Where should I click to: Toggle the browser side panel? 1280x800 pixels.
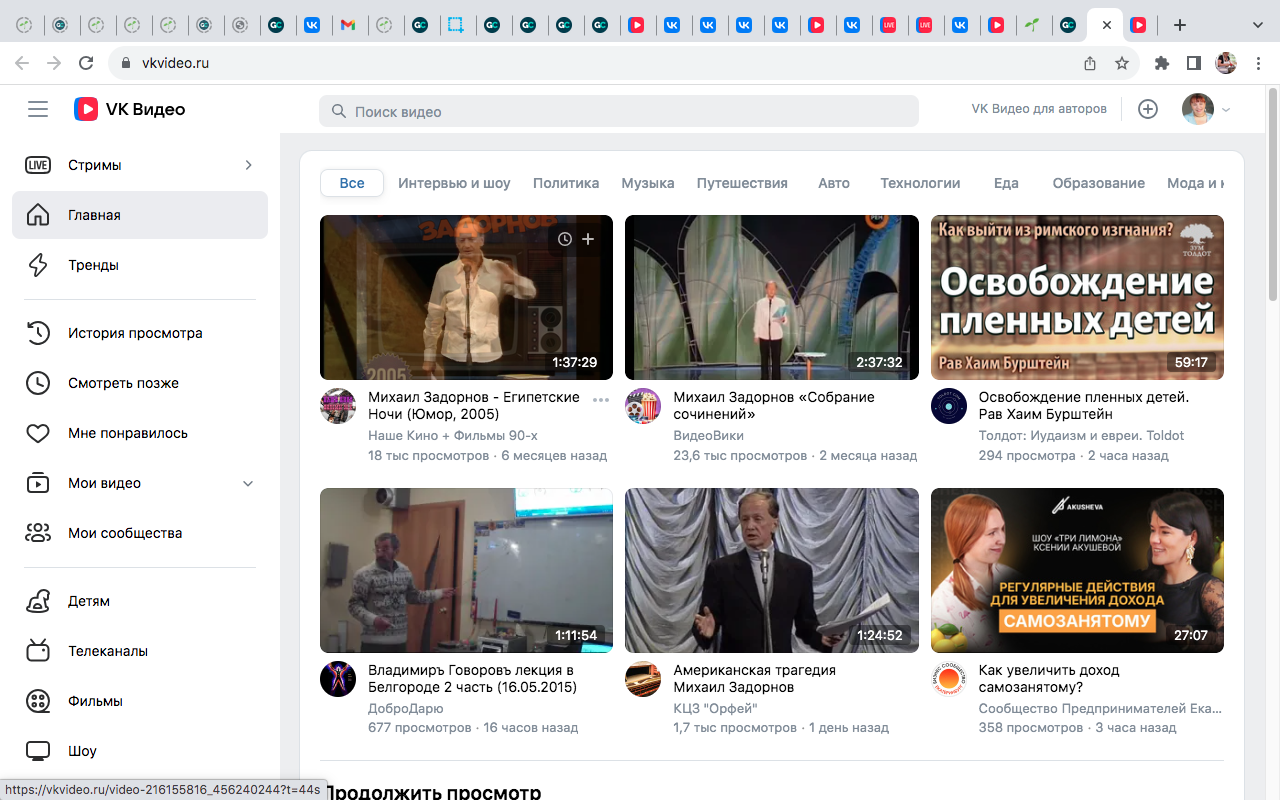tap(1194, 63)
